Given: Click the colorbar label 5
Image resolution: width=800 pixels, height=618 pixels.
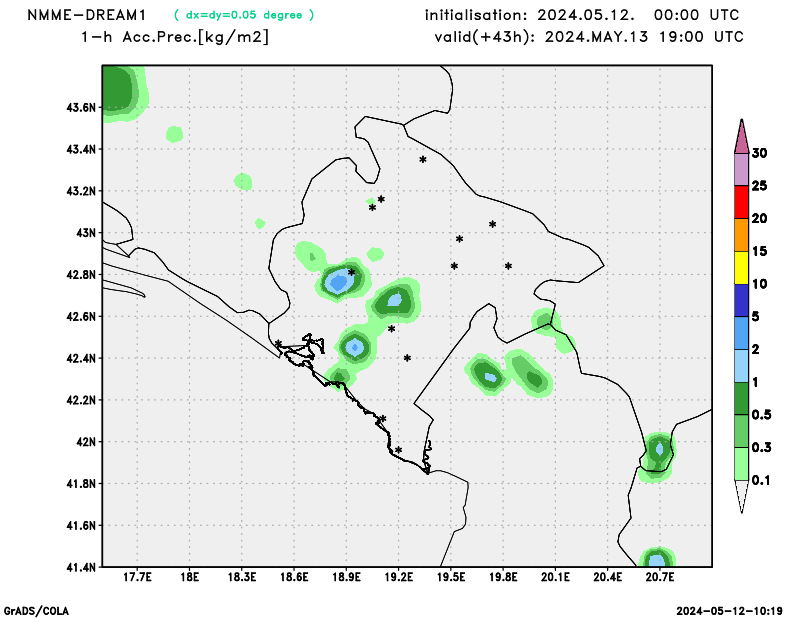Looking at the screenshot, I should tap(756, 316).
